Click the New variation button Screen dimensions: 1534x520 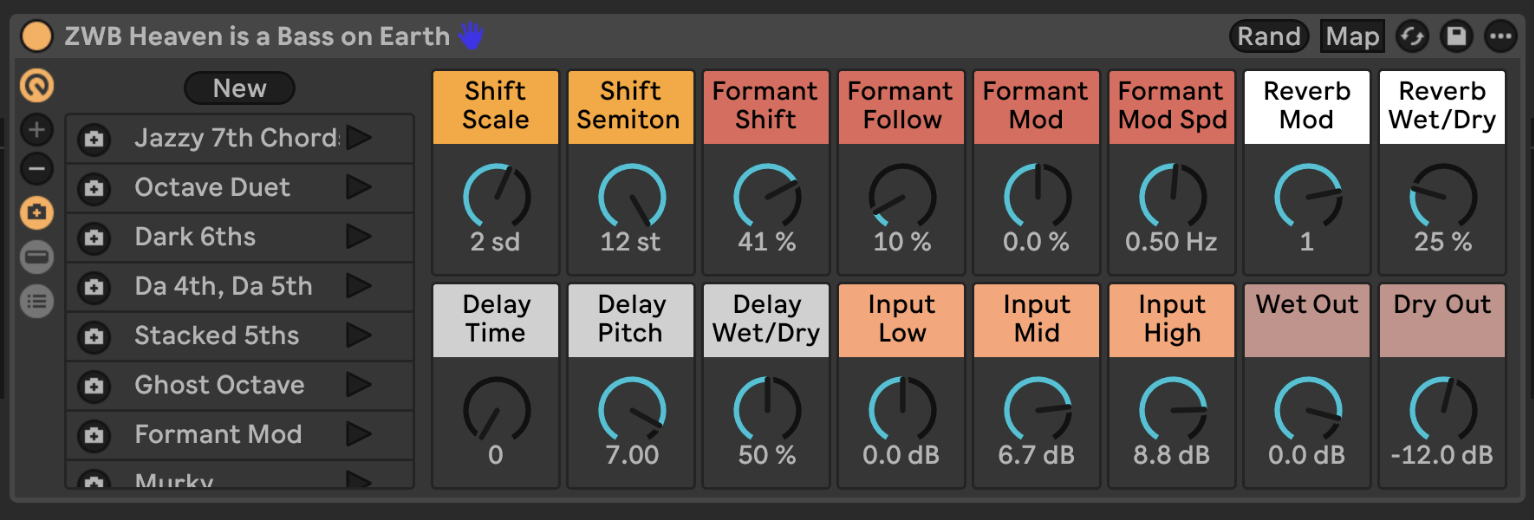(239, 88)
